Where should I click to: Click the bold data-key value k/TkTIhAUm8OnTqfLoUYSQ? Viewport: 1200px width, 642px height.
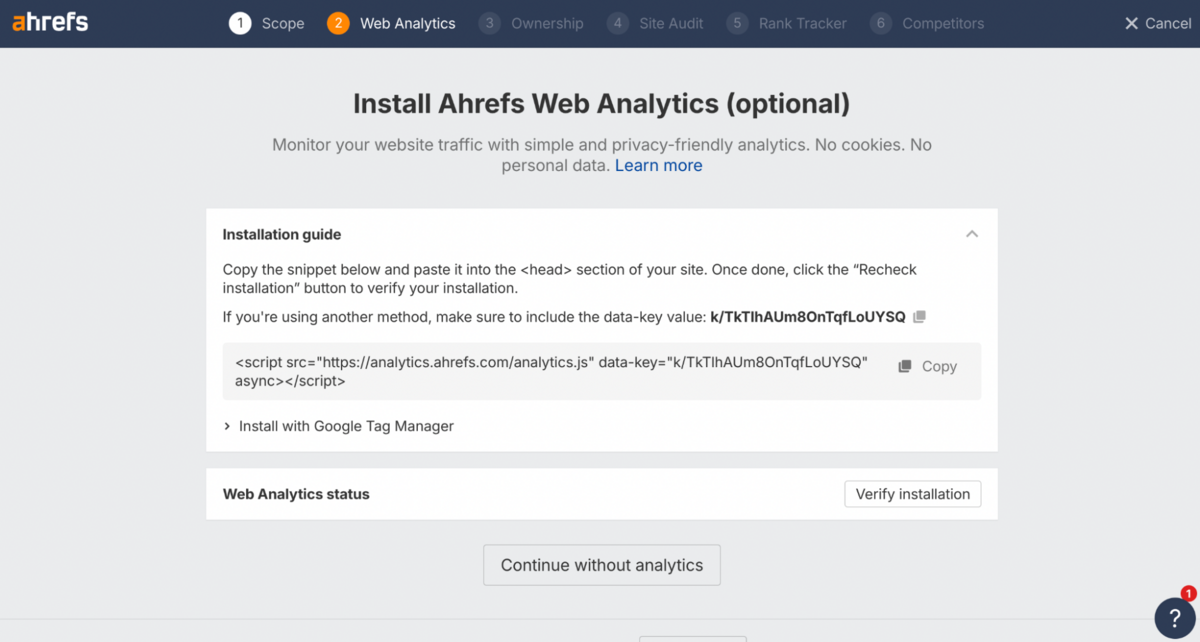point(807,317)
